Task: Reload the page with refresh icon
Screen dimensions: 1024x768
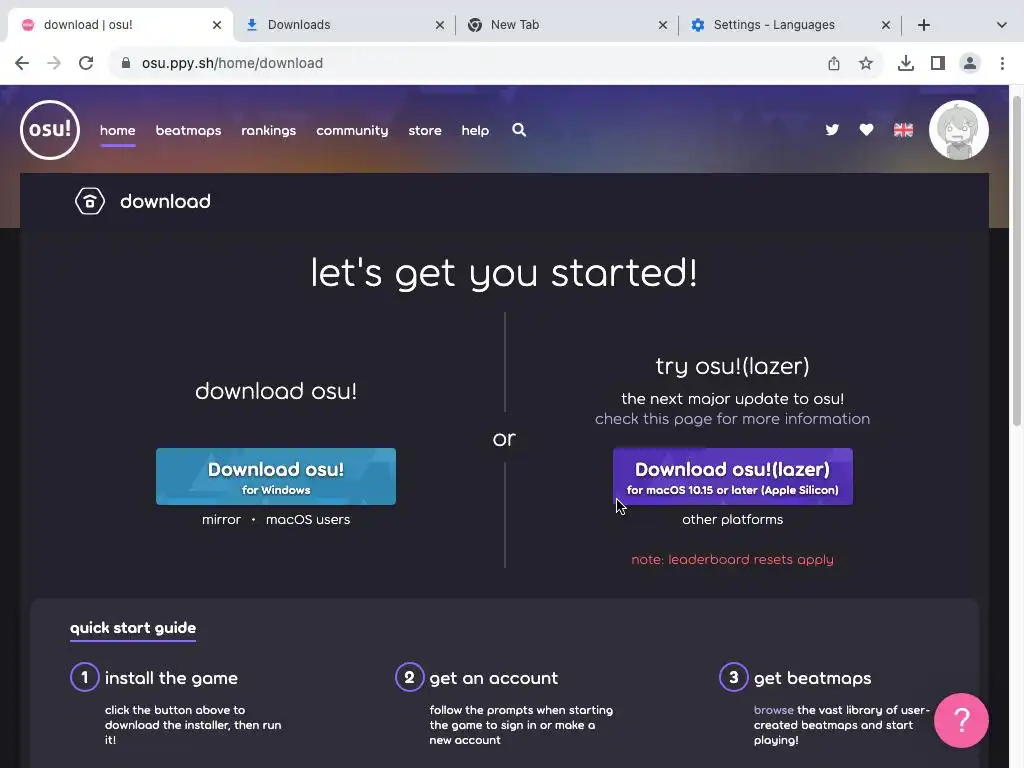Action: 86,63
